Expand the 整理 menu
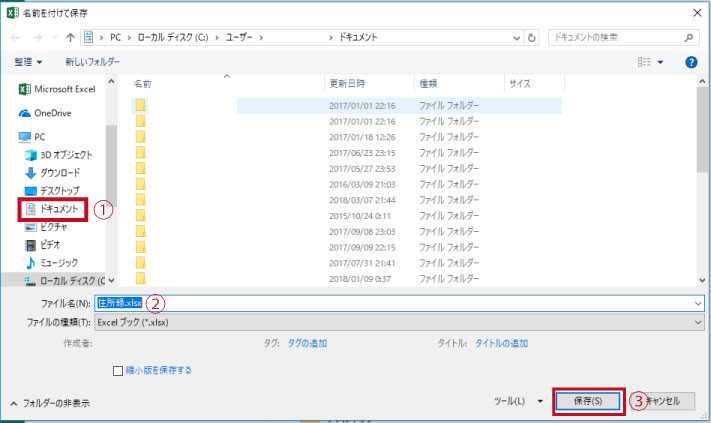Screen dimensions: 711x423 28,62
